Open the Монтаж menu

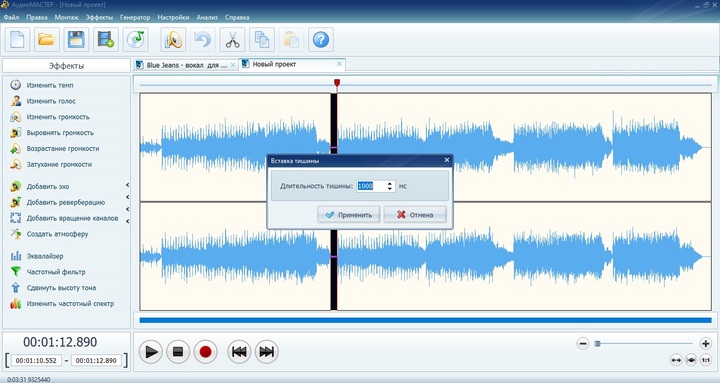point(67,17)
